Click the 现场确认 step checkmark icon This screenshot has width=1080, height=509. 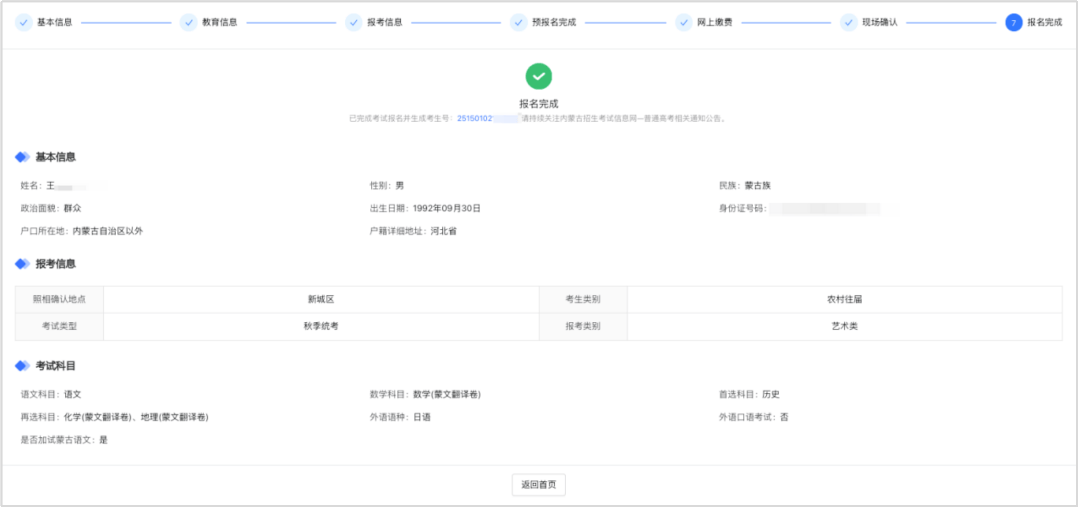click(848, 22)
